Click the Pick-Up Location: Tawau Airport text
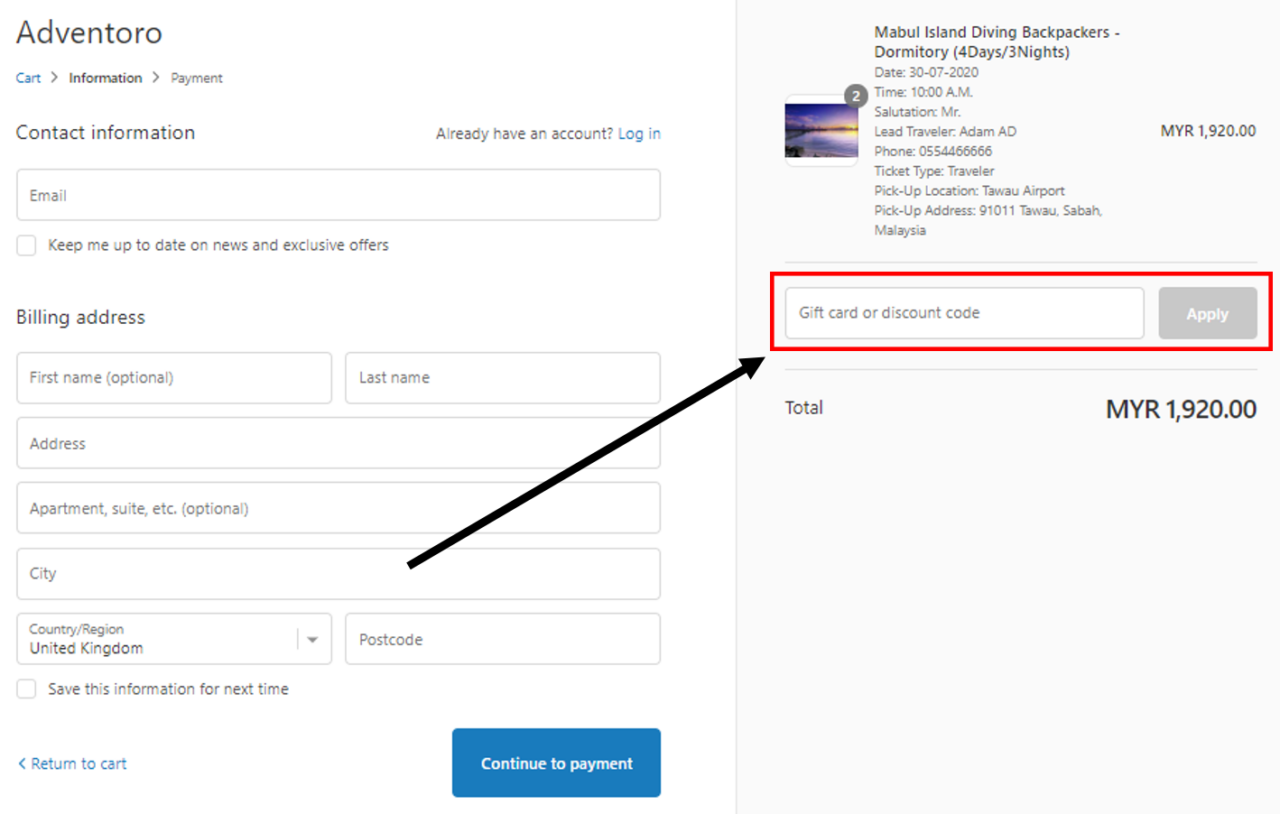 click(969, 190)
